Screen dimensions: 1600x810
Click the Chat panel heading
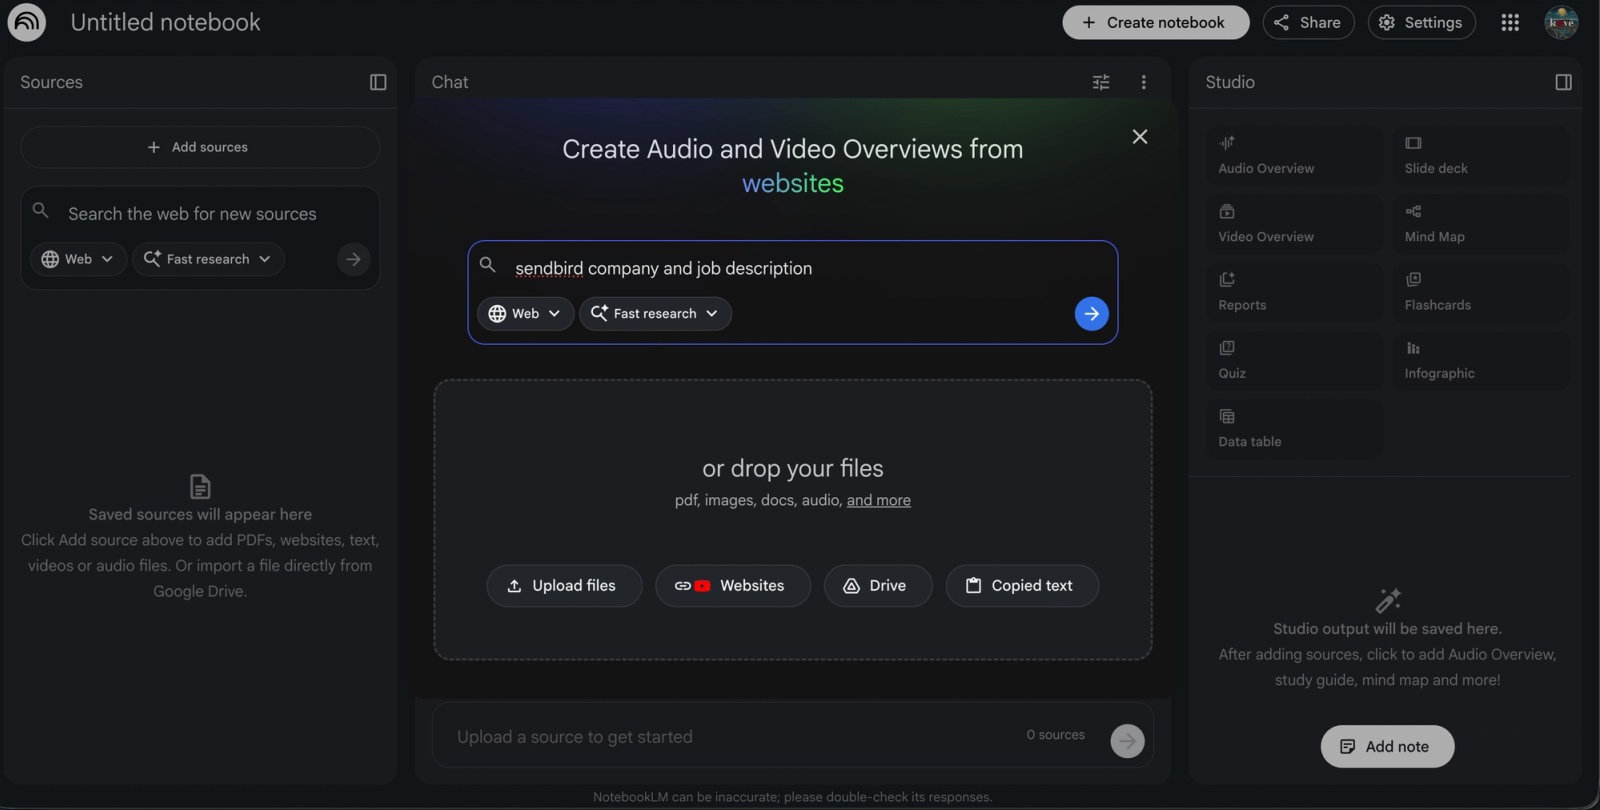(450, 82)
